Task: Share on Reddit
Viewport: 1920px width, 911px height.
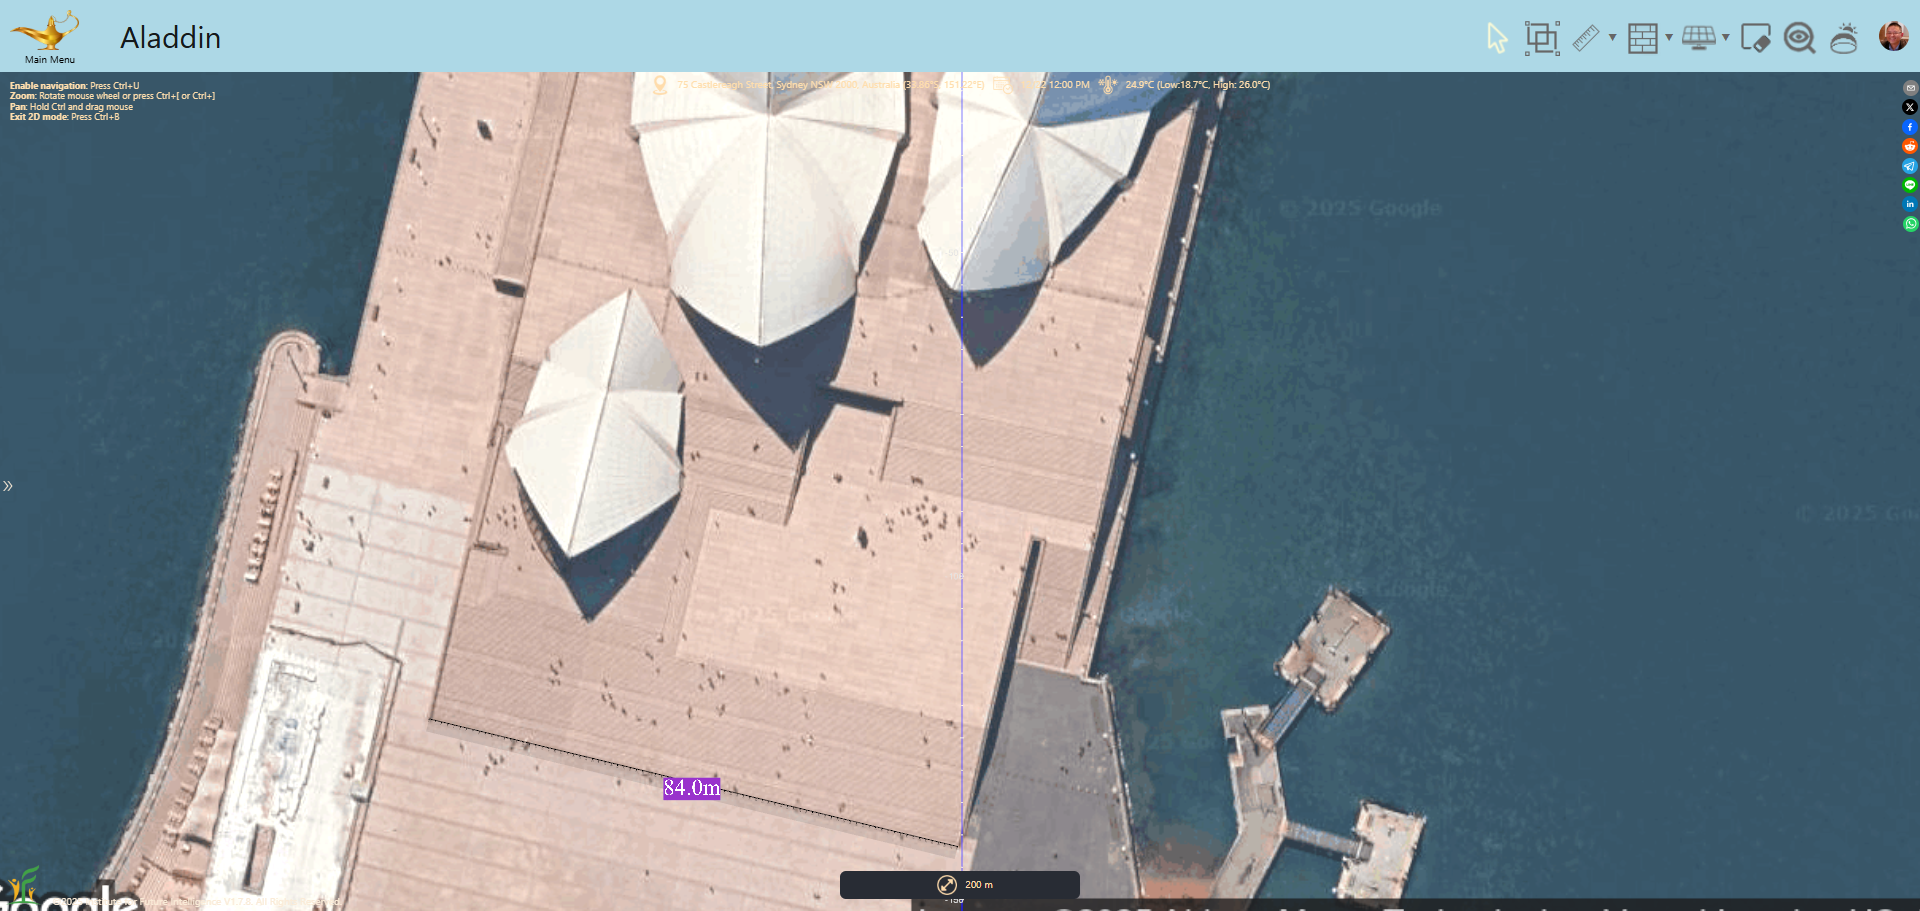Action: (1910, 146)
